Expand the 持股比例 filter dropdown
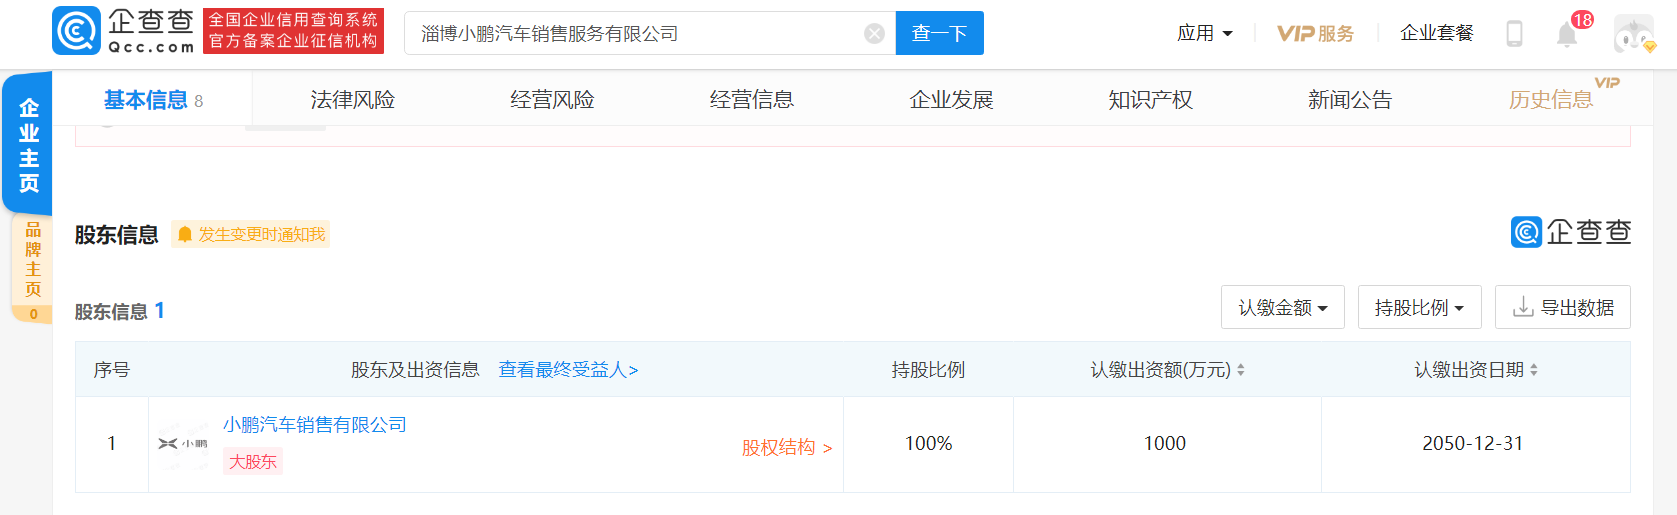 pos(1420,307)
